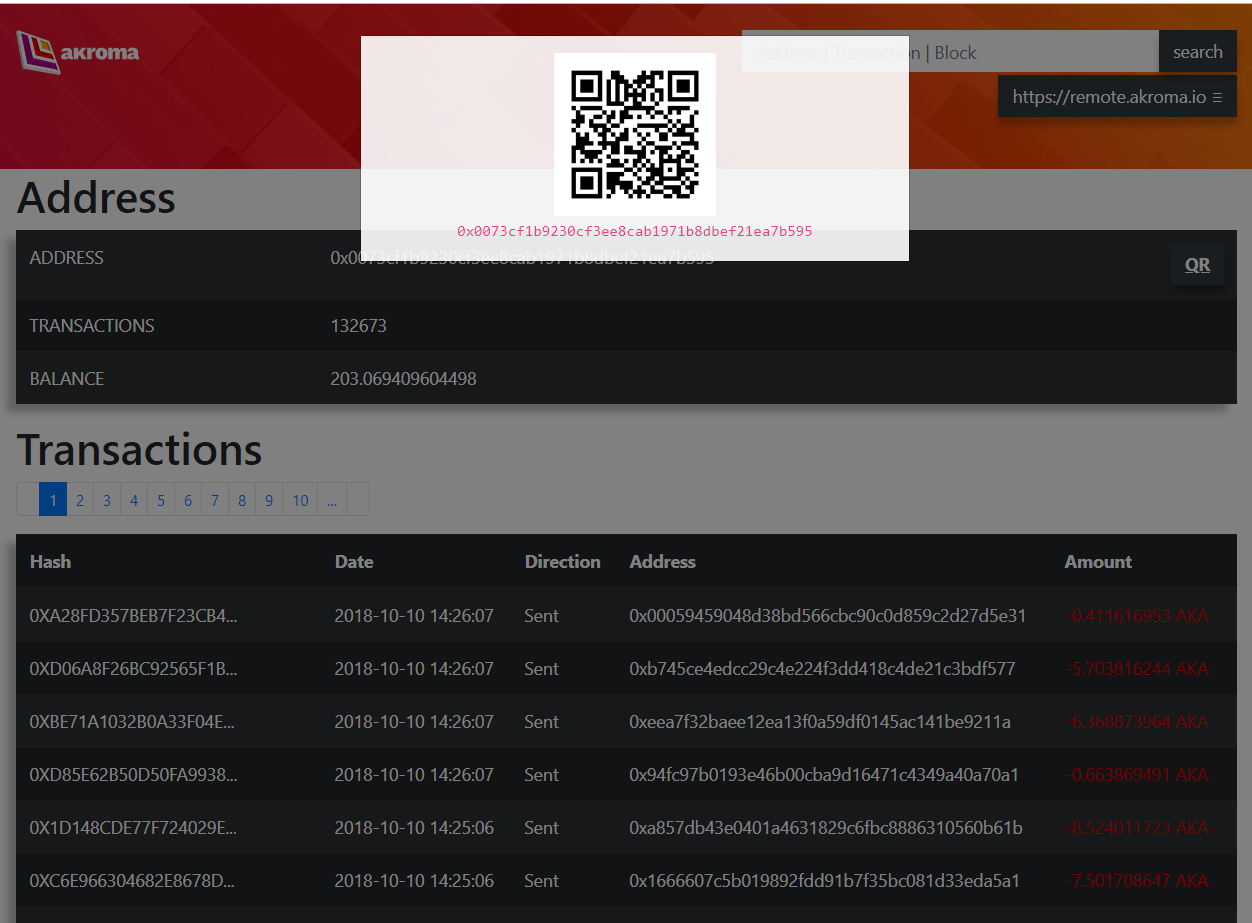Open transaction hash 0X1D148CDE77F724029E

[133, 828]
